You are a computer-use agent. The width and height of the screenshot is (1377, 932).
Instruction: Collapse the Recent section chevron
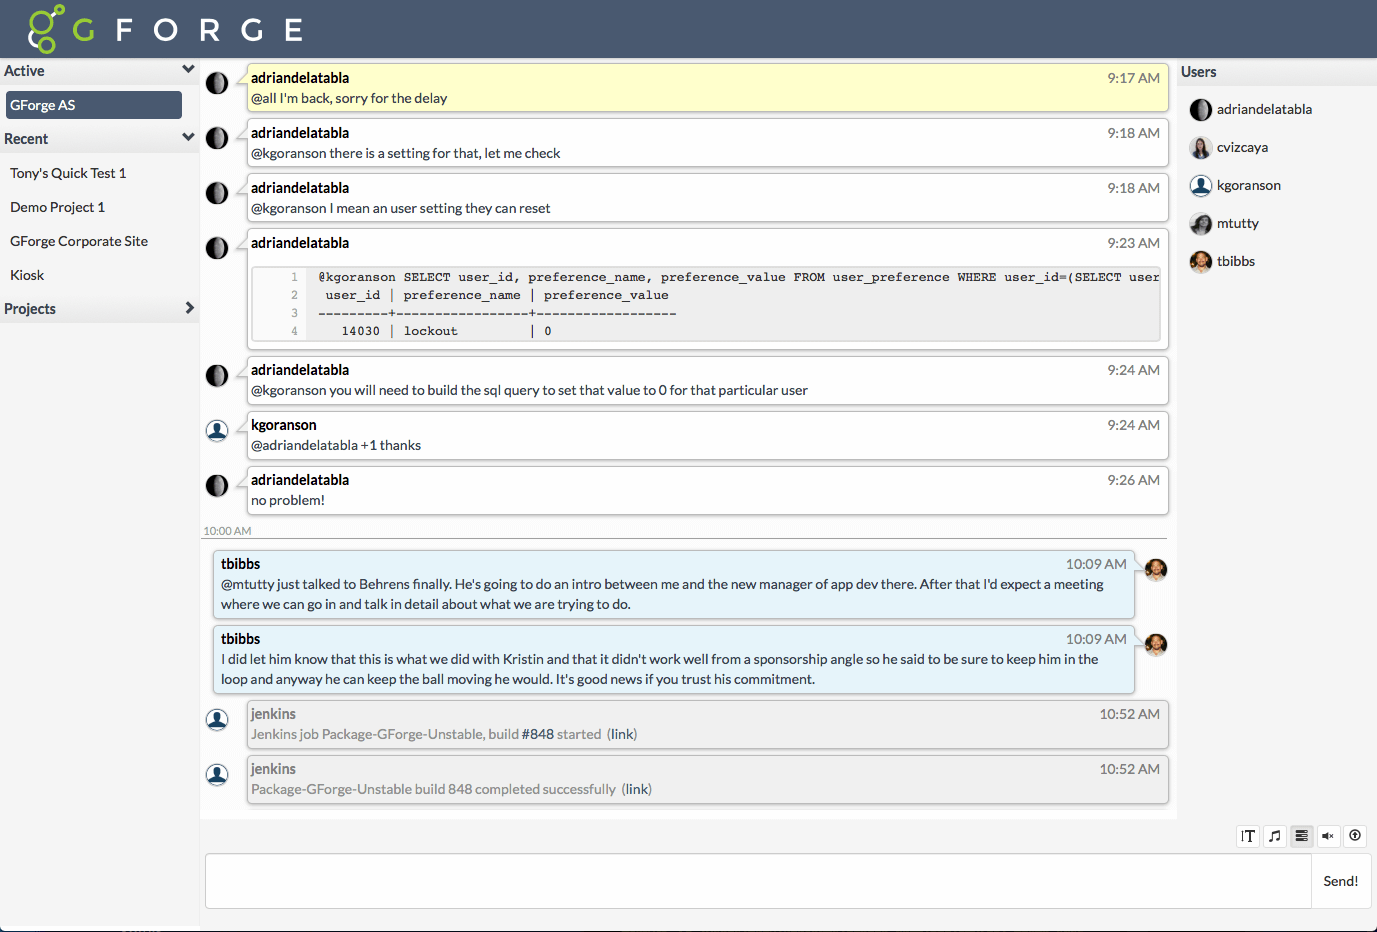click(187, 138)
